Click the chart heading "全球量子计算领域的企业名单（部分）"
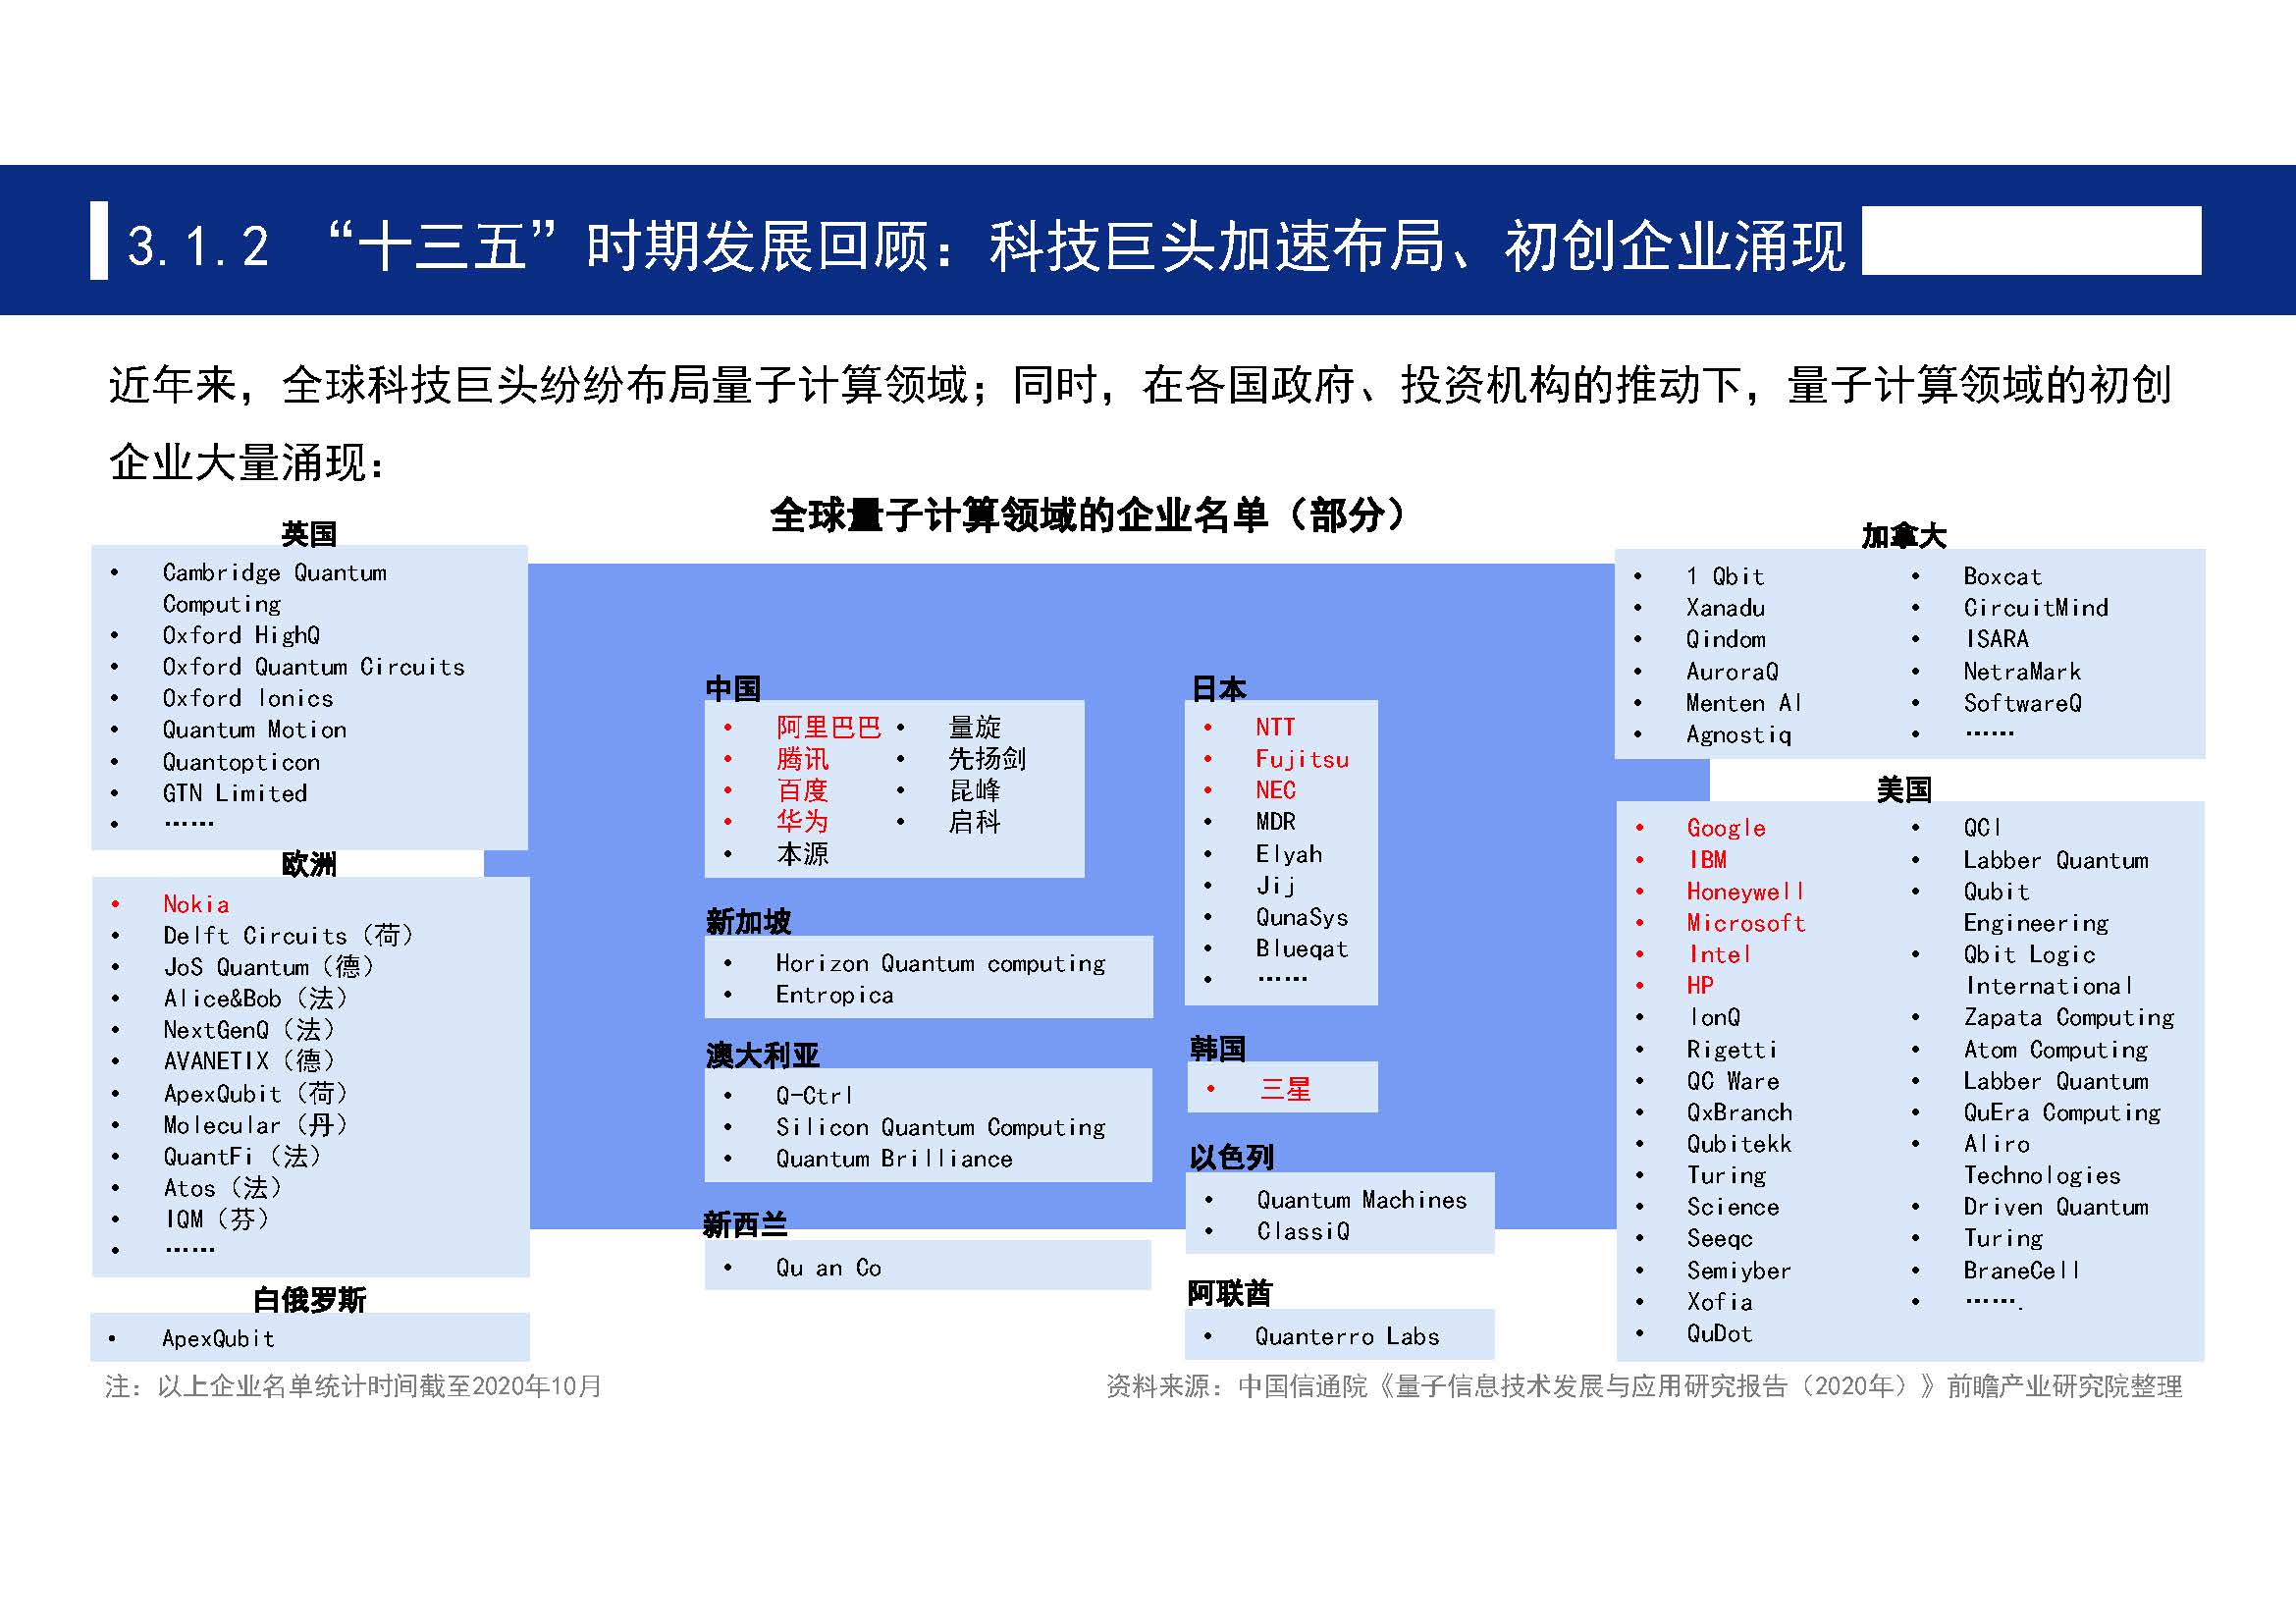Viewport: 2296px width, 1624px height. pyautogui.click(x=1089, y=515)
